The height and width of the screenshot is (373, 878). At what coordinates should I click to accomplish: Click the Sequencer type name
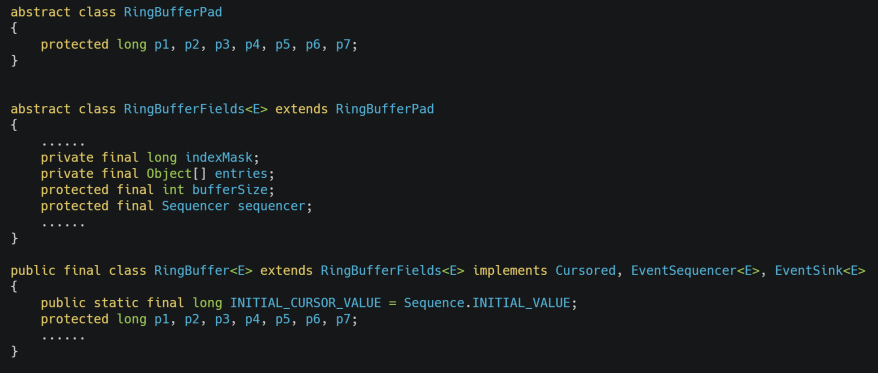[195, 206]
